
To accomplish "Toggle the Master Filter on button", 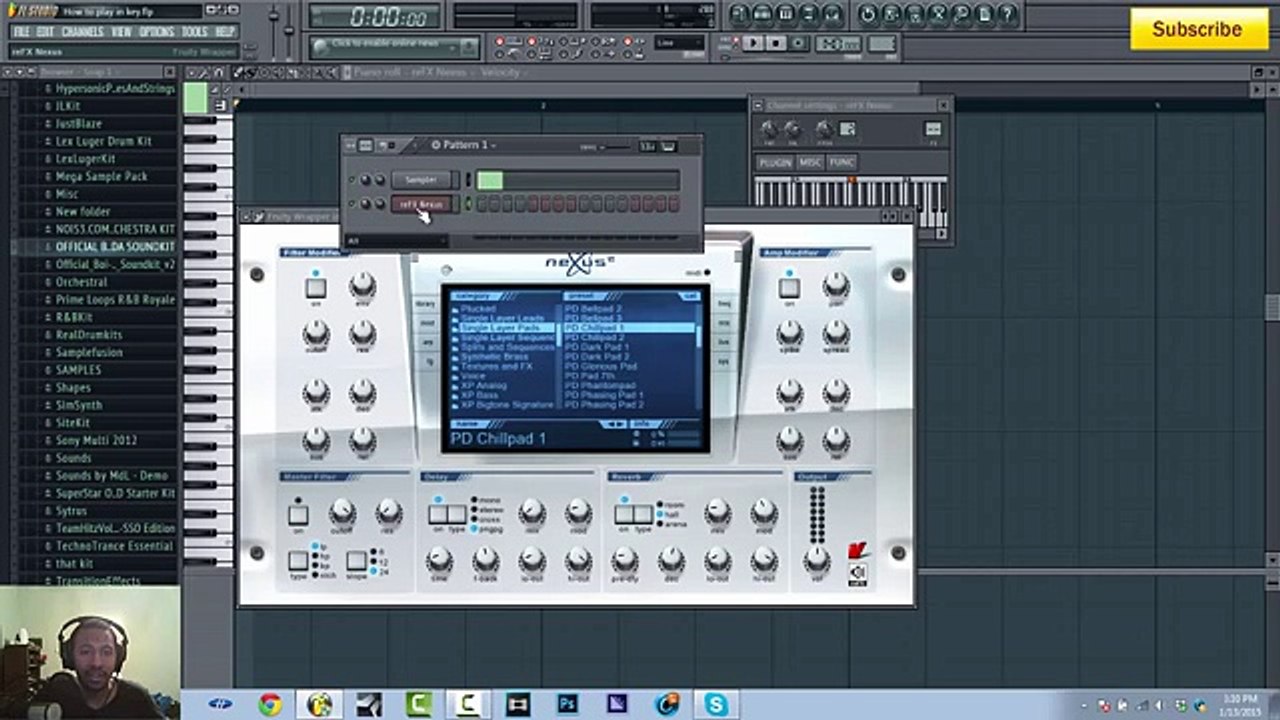I will (x=298, y=514).
